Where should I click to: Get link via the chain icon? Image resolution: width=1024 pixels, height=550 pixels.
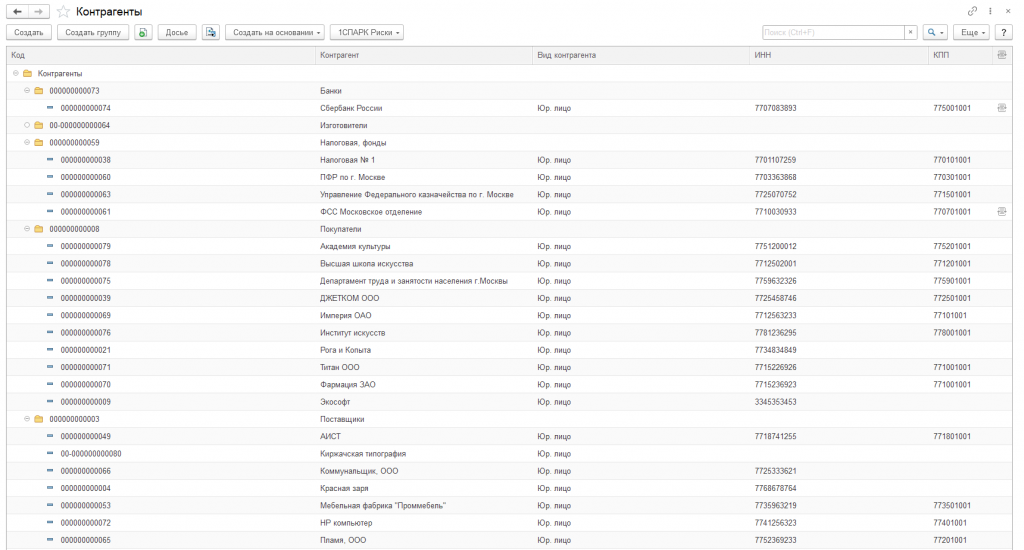(972, 11)
